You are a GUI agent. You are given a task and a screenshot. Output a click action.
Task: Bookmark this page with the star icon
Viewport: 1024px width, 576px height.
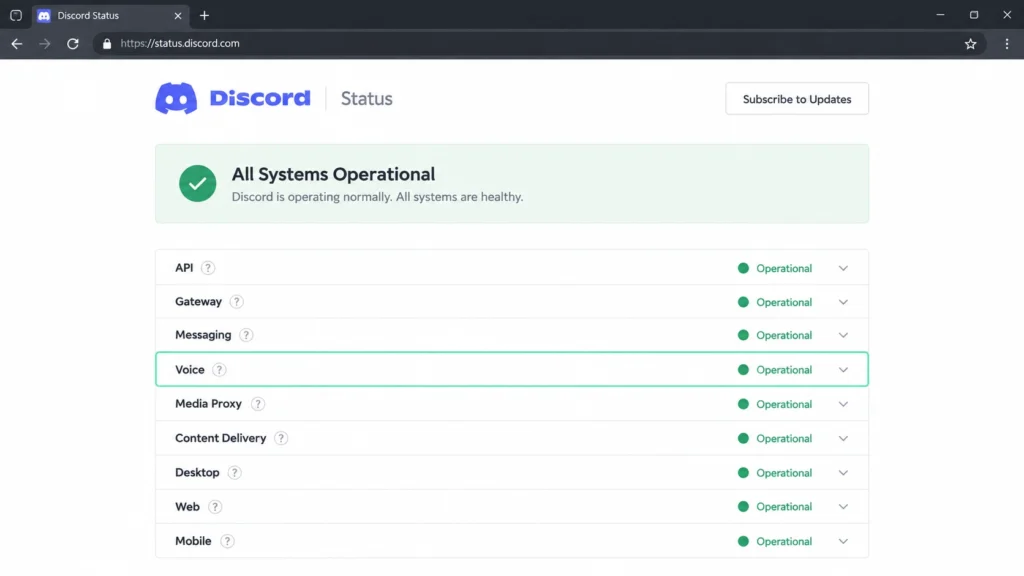click(970, 44)
